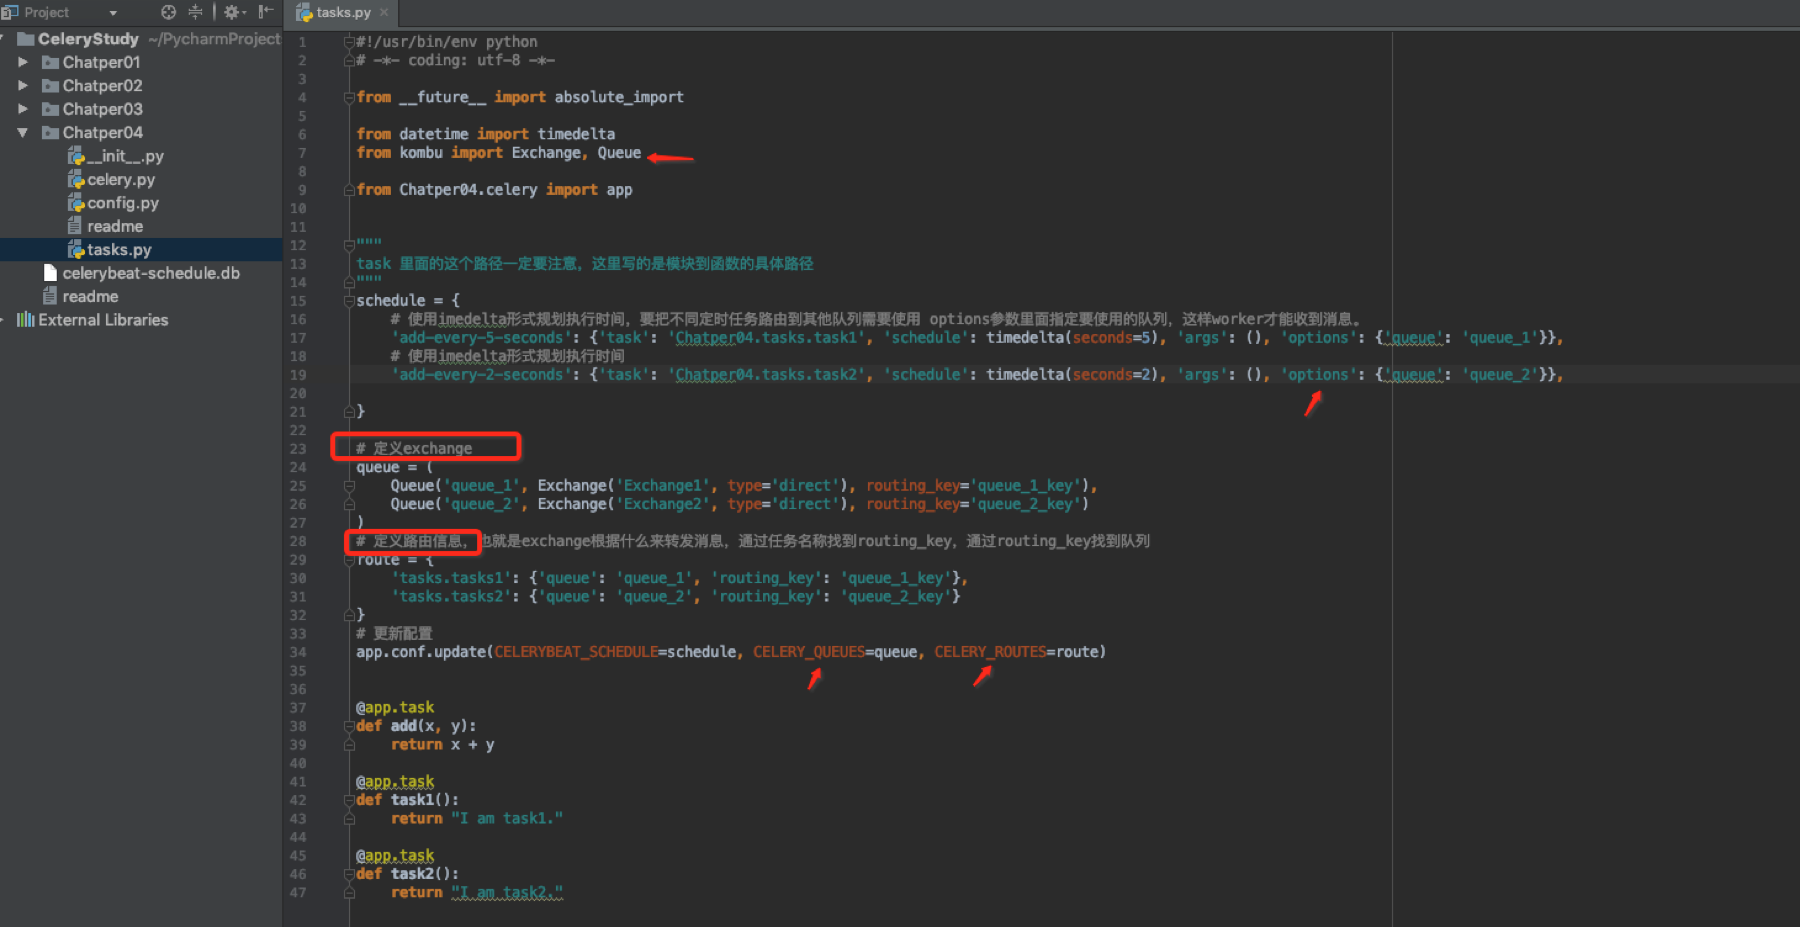
Task: Click 'timedelta' in the datetime import line
Action: 576,134
